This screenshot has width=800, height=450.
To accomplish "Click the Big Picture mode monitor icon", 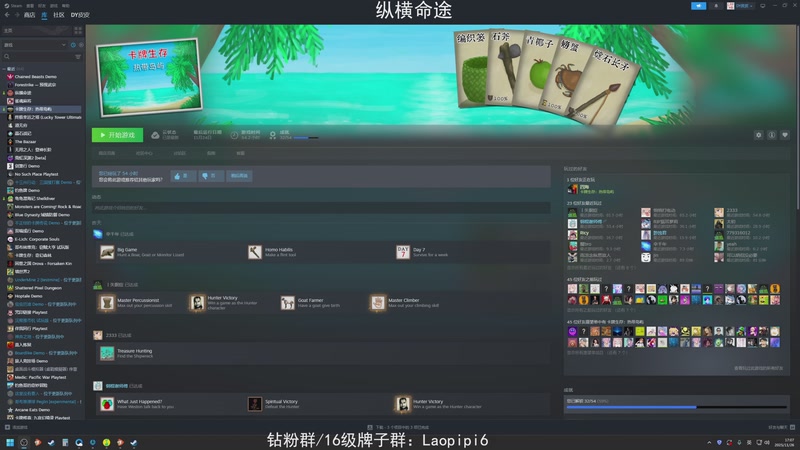I will tap(763, 6).
